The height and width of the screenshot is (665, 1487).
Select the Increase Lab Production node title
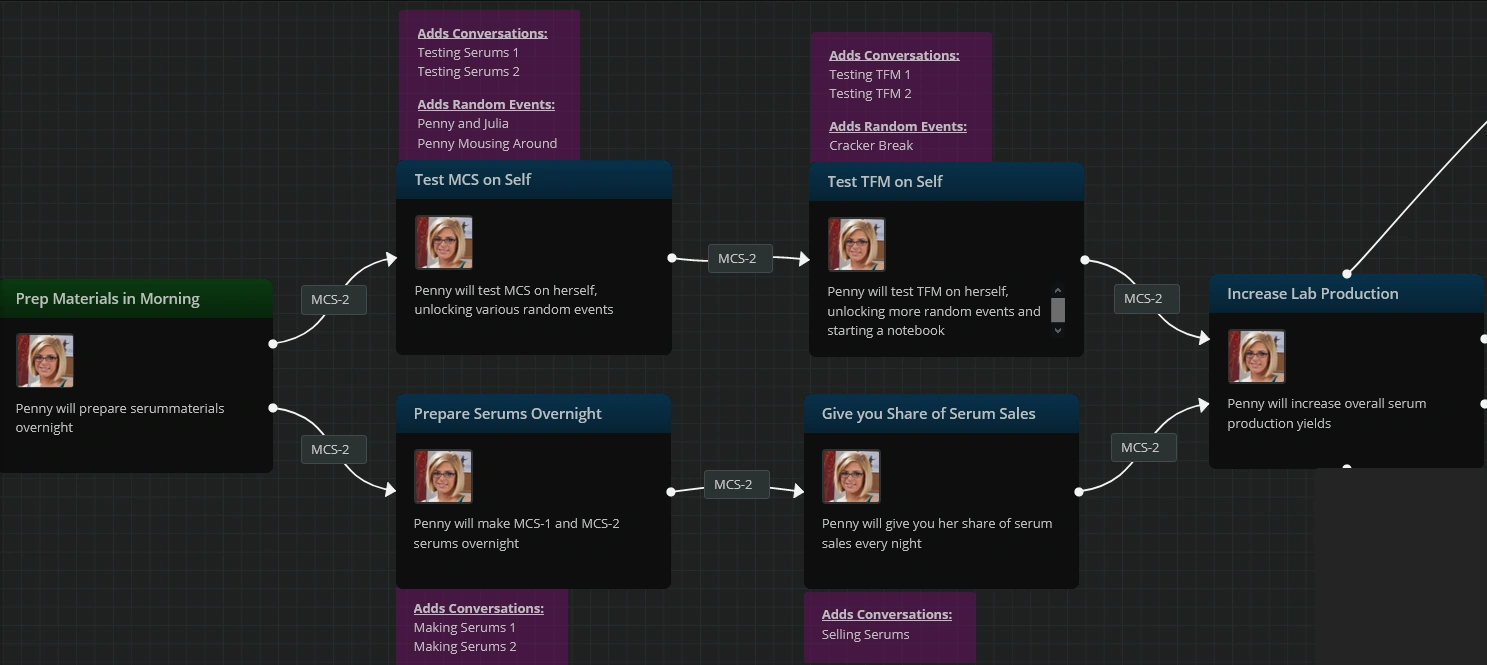[x=1312, y=294]
